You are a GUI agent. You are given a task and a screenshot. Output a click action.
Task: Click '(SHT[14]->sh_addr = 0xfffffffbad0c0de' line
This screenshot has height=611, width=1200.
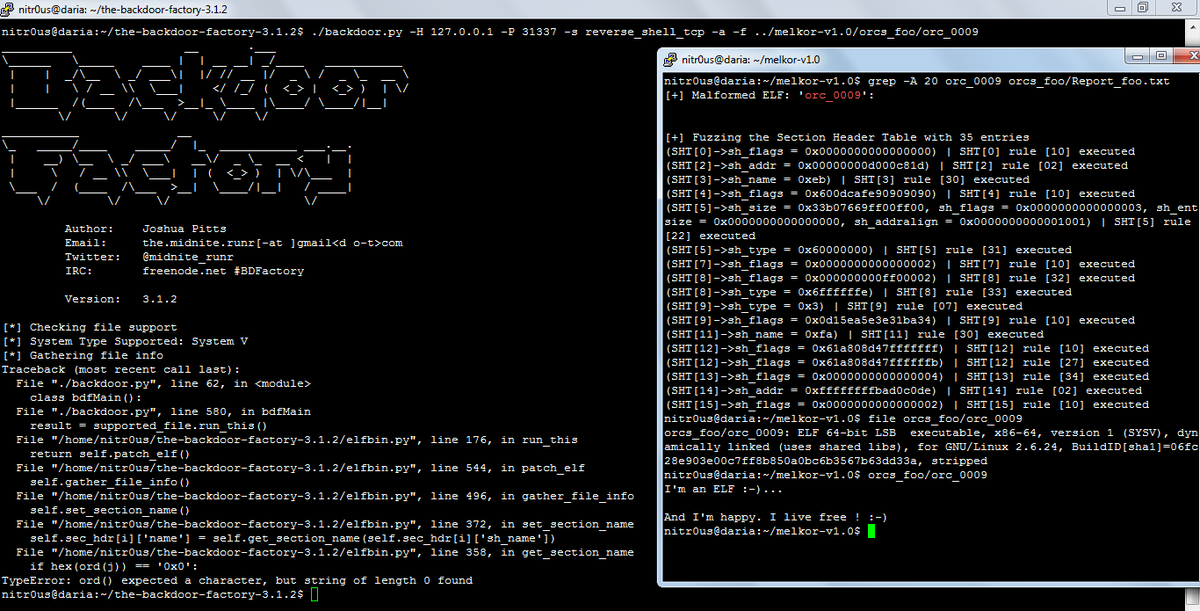pyautogui.click(x=903, y=390)
